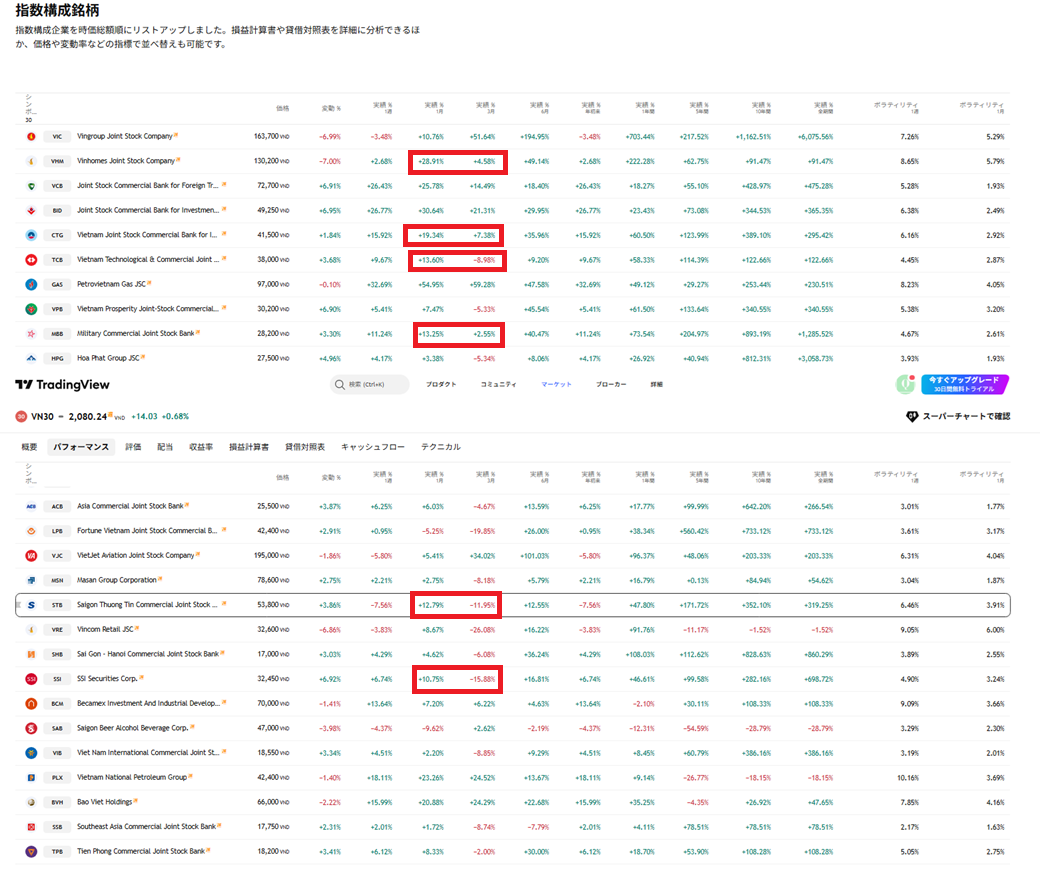The image size is (1040, 879).
Task: Click the VN30 index badge icon
Action: coord(21,416)
